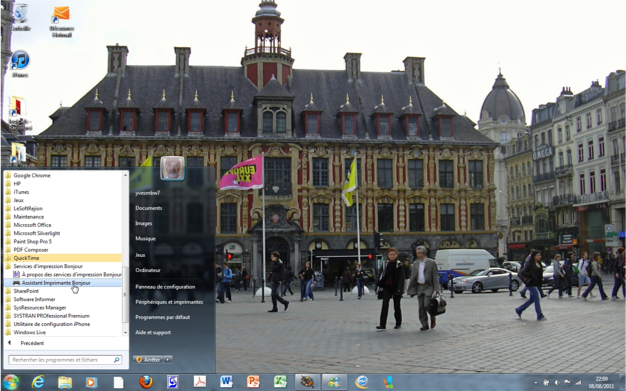Switch to the paint palette taskbar app
626x391 pixels.
307,382
